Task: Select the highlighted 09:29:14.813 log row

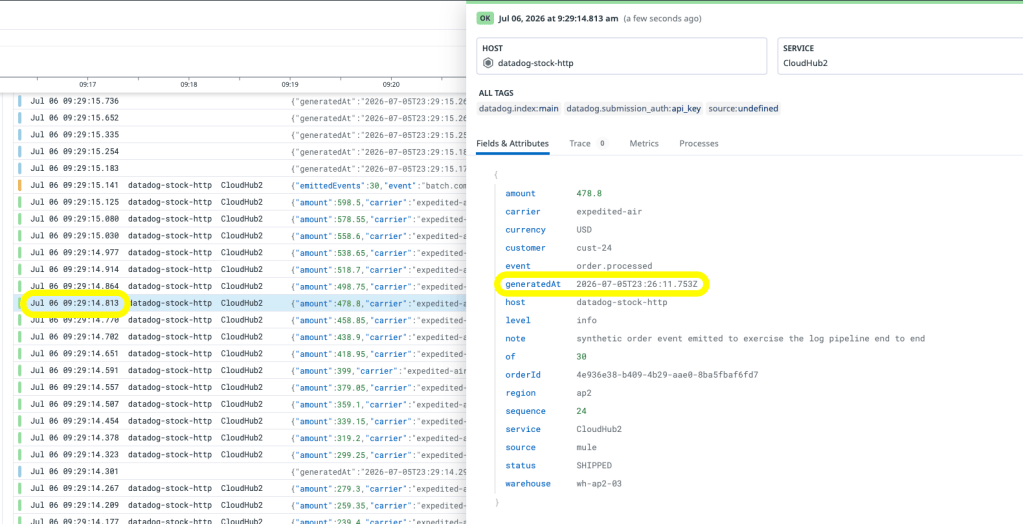Action: (x=240, y=303)
